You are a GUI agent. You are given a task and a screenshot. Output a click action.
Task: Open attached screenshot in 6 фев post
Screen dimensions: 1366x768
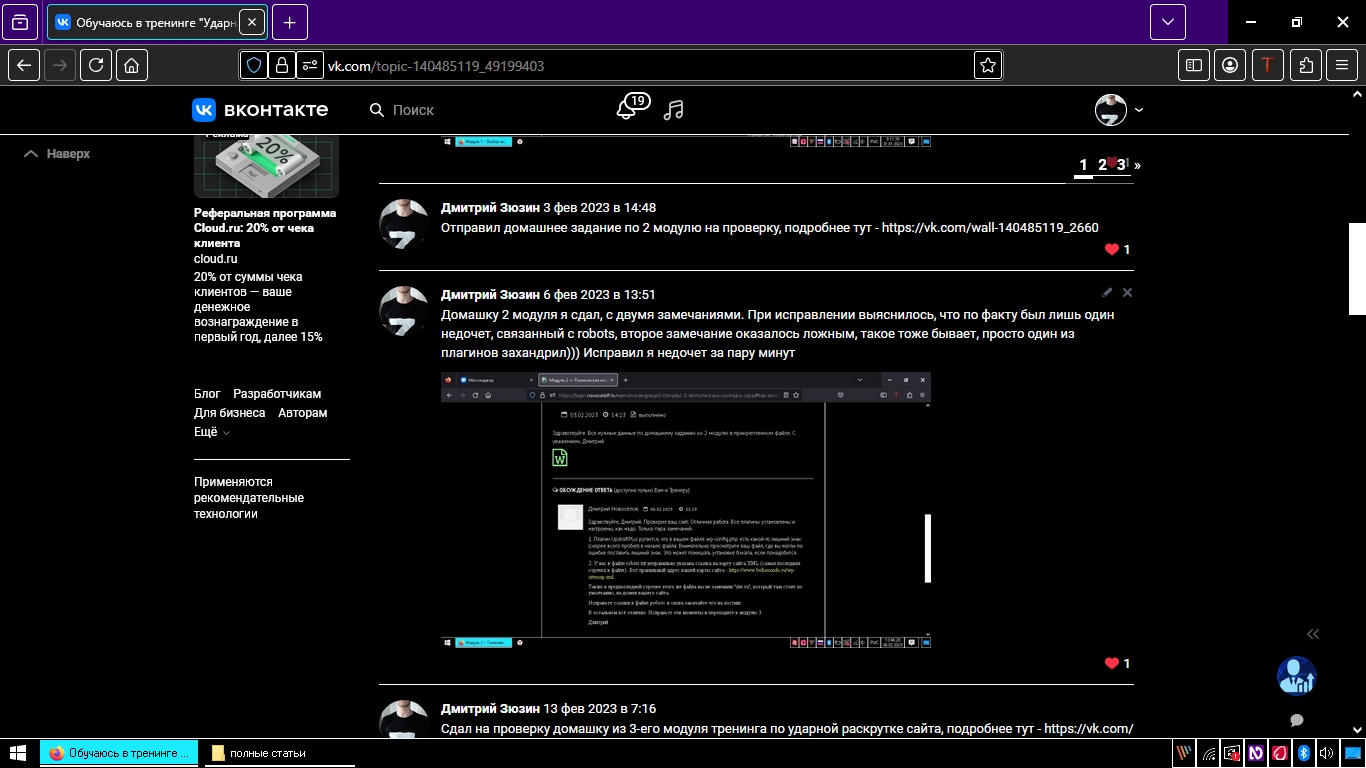[686, 510]
